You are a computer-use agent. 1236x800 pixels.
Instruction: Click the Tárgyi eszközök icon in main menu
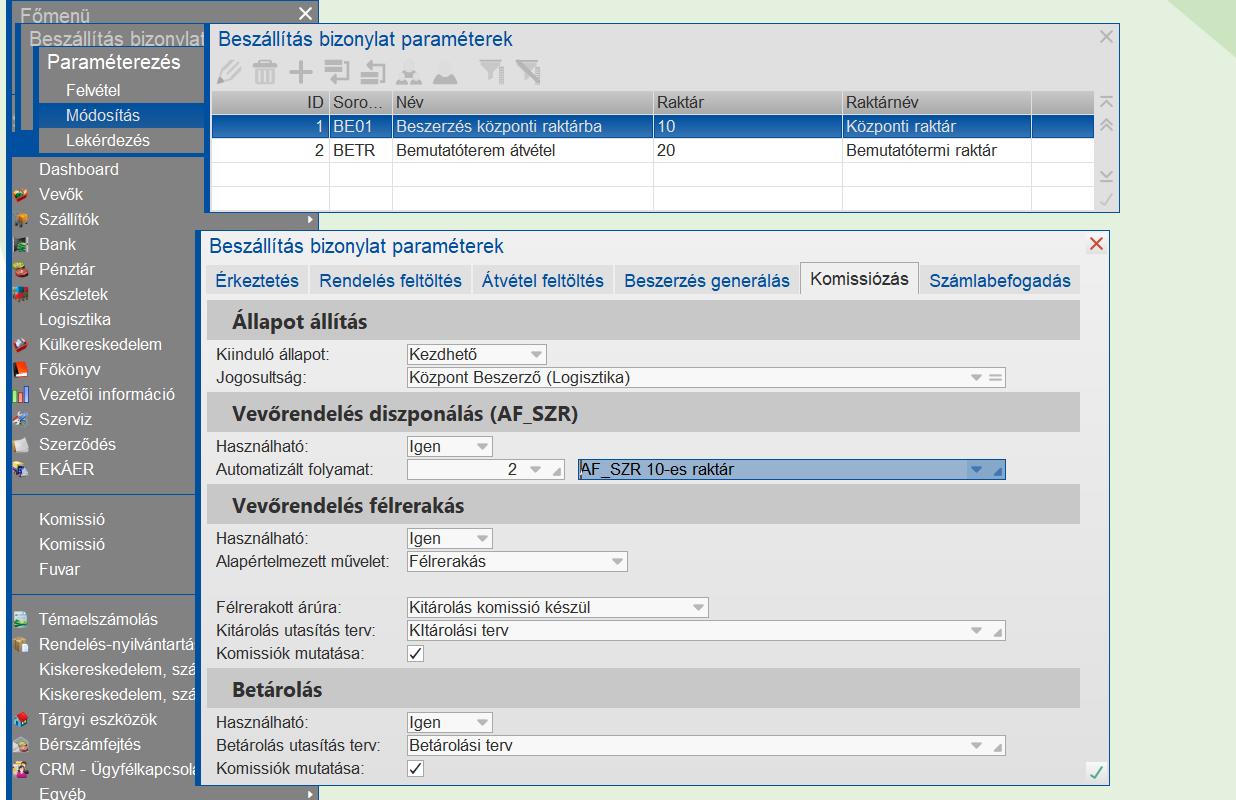coord(20,720)
